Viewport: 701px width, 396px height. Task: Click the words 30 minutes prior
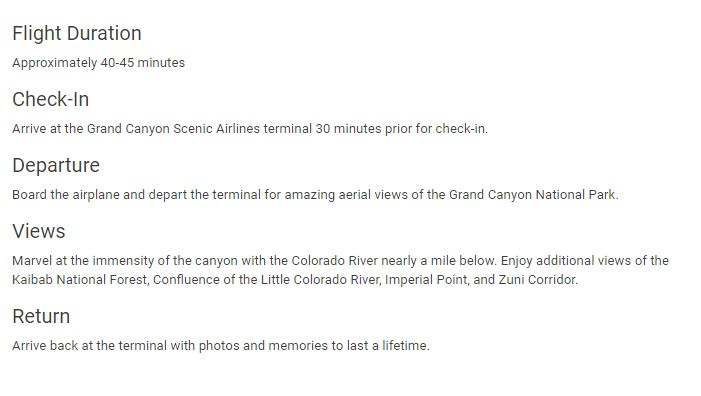[363, 129]
